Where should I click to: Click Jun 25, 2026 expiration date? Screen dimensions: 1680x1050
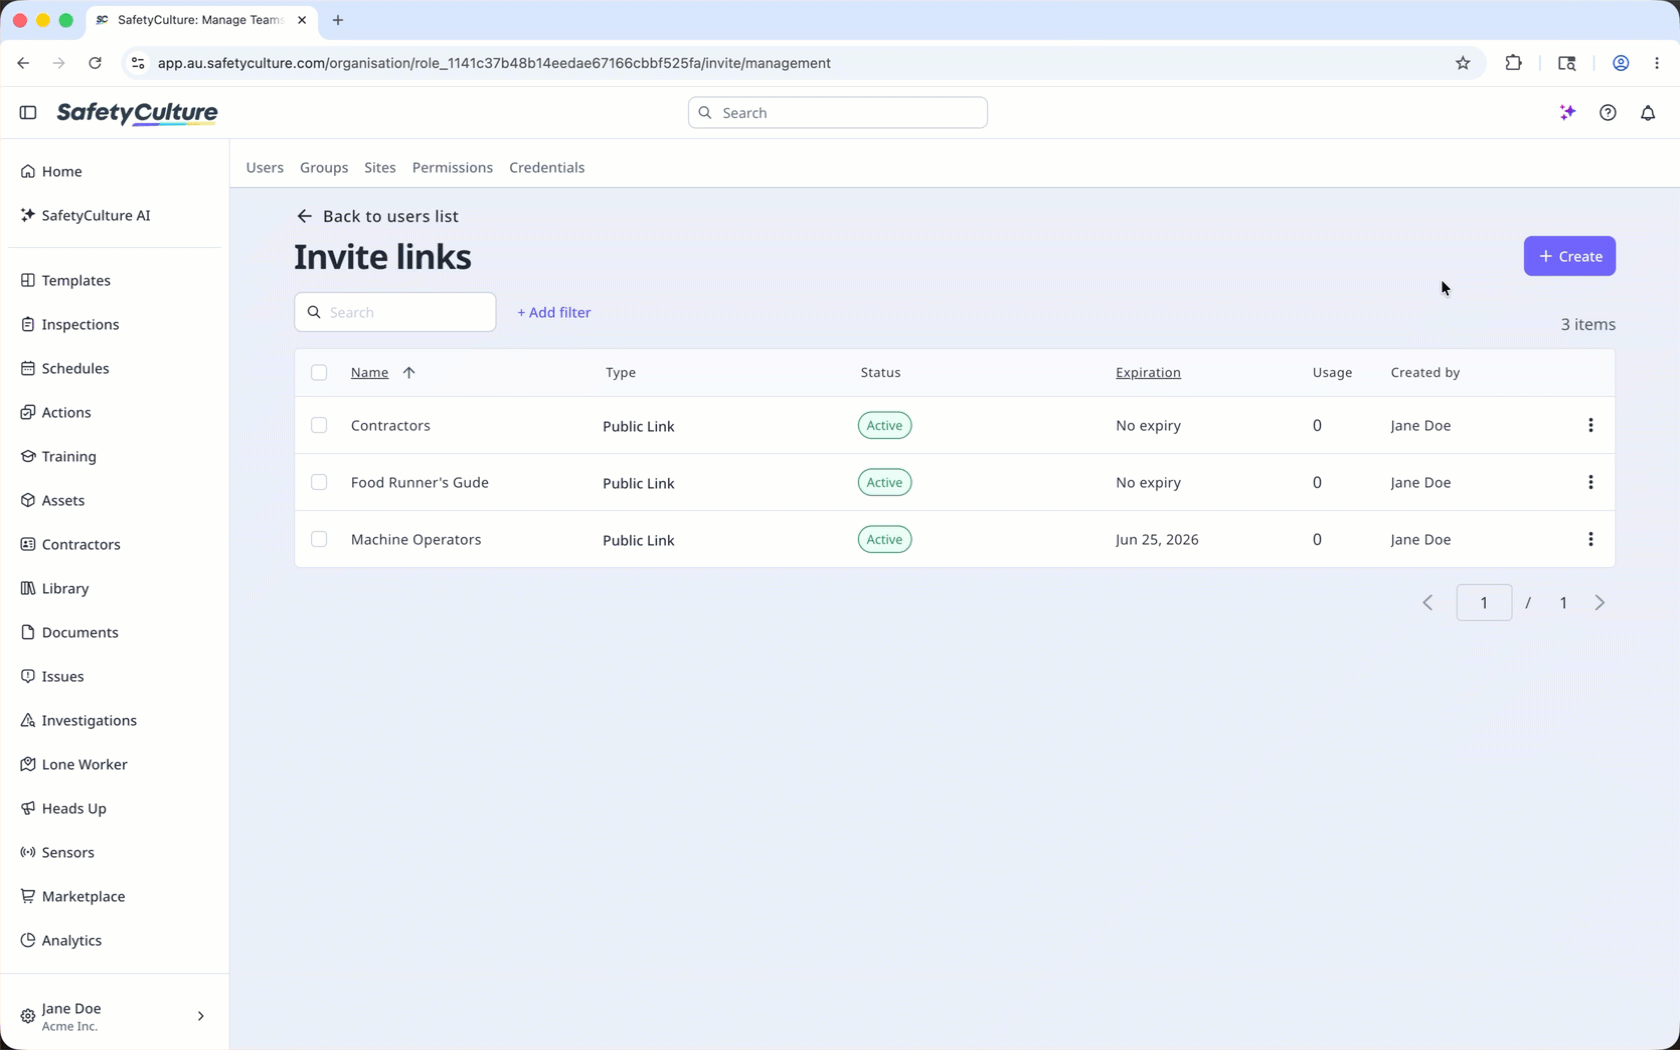(1157, 540)
